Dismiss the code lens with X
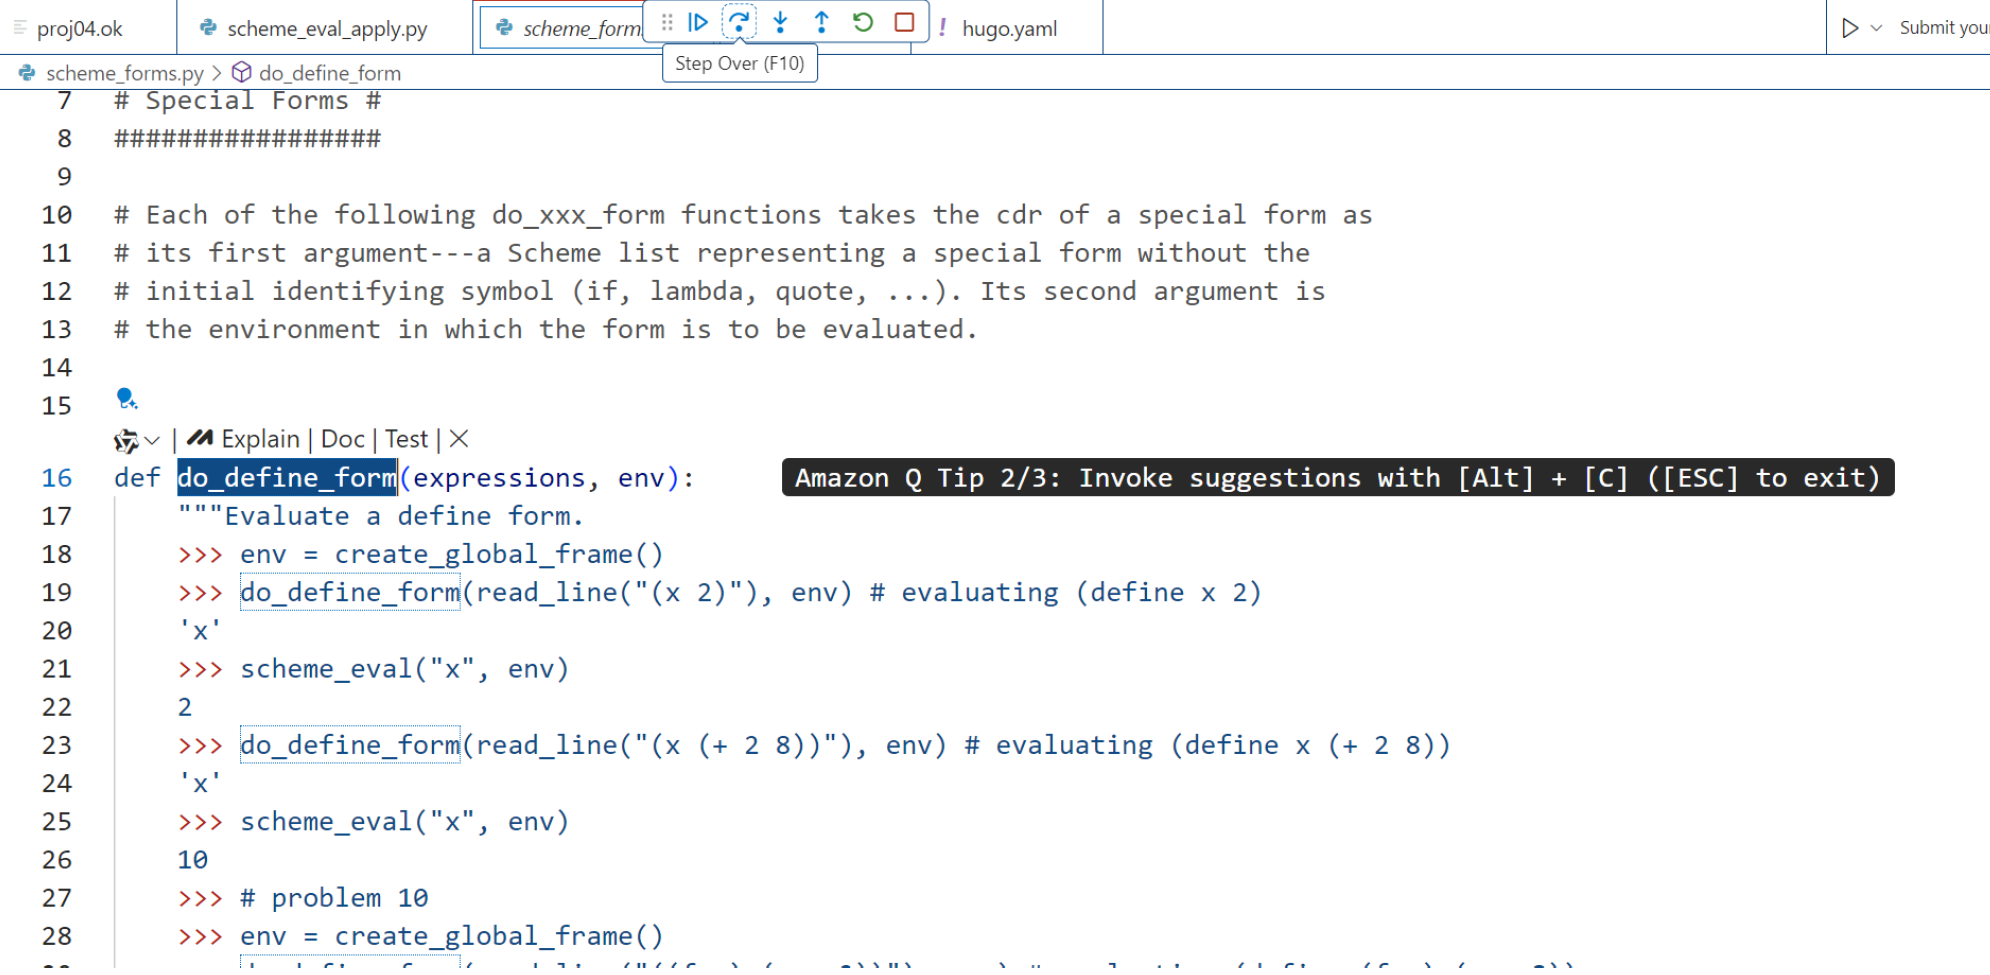This screenshot has width=1990, height=975. click(459, 439)
